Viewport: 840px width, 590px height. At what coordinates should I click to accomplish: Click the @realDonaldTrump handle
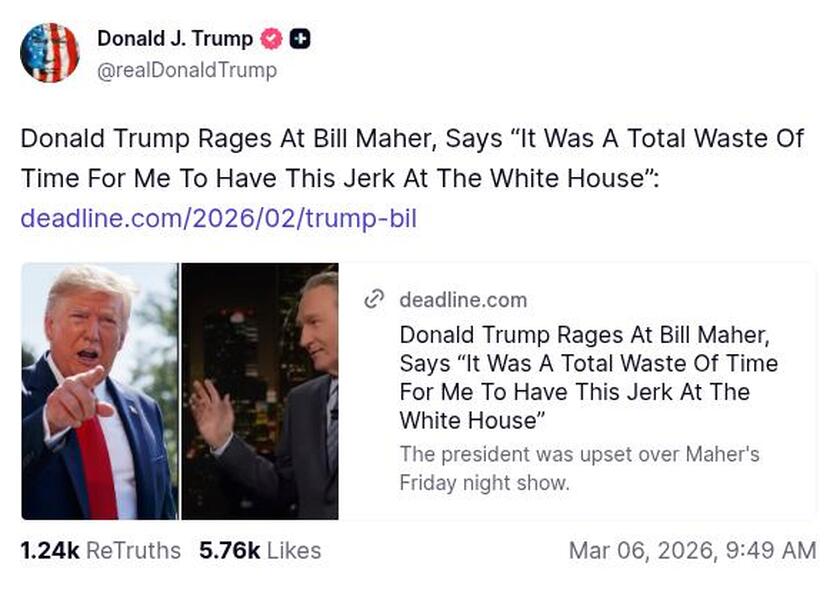point(186,70)
